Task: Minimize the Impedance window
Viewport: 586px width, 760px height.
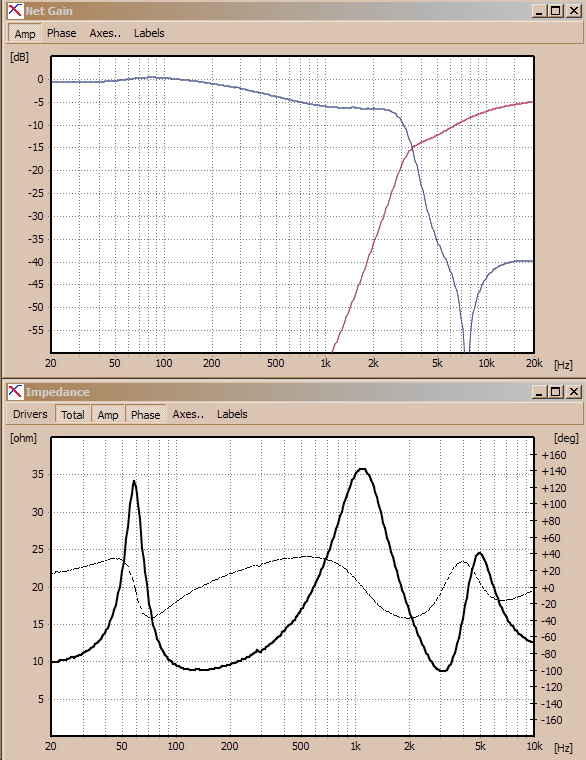Action: [x=539, y=392]
